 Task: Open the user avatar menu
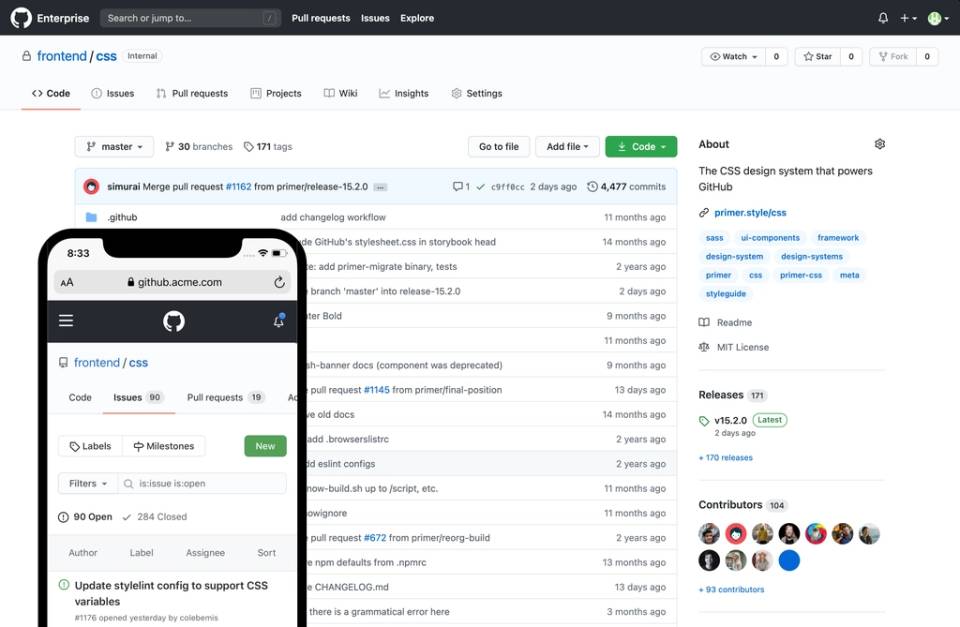point(938,18)
